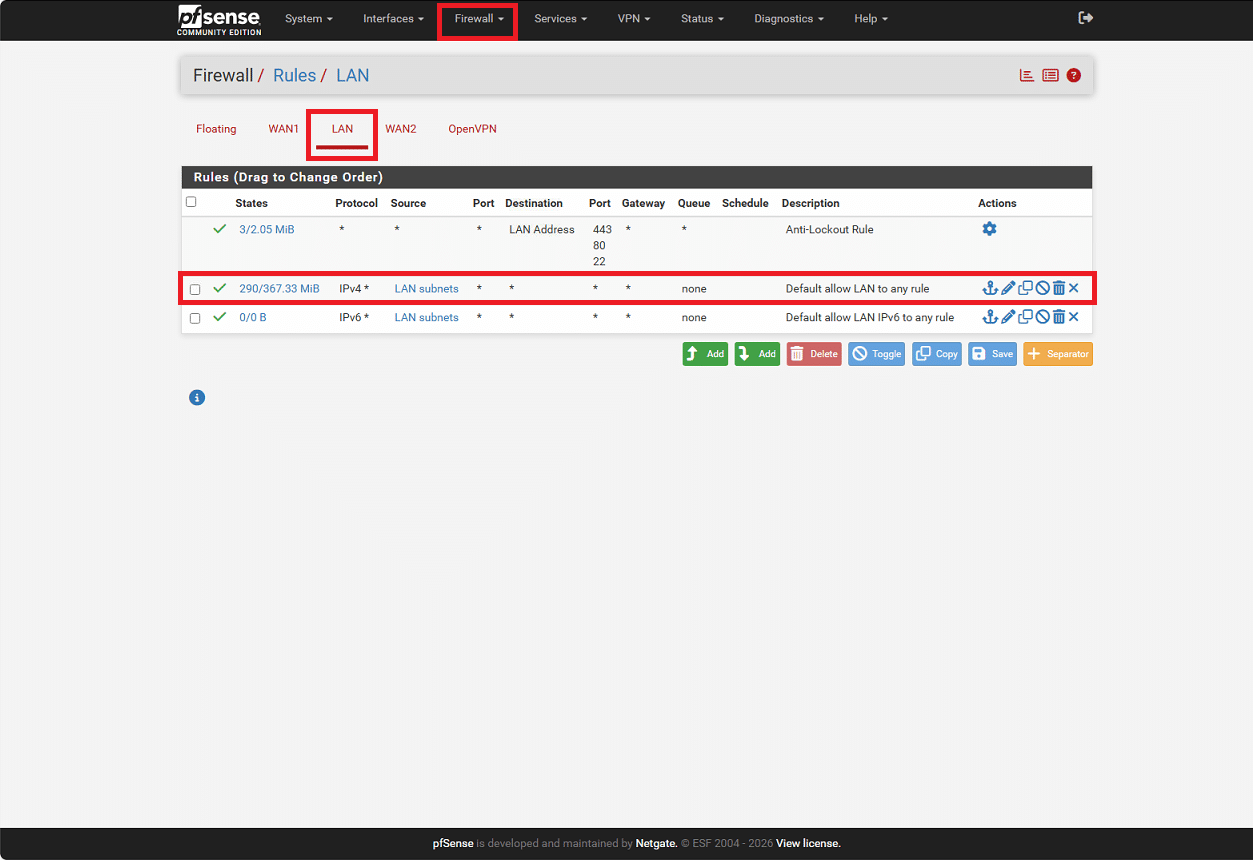The image size is (1253, 860).
Task: Switch to the WAN1 rules tab
Action: 283,129
